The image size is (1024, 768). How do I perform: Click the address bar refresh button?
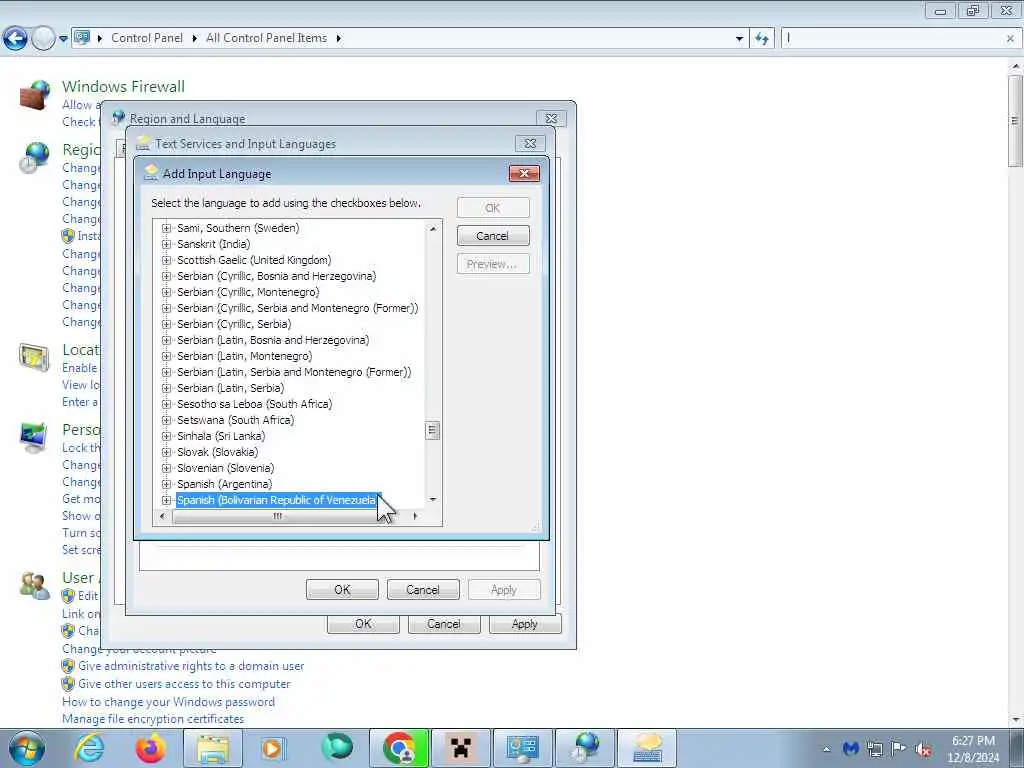[x=761, y=39]
